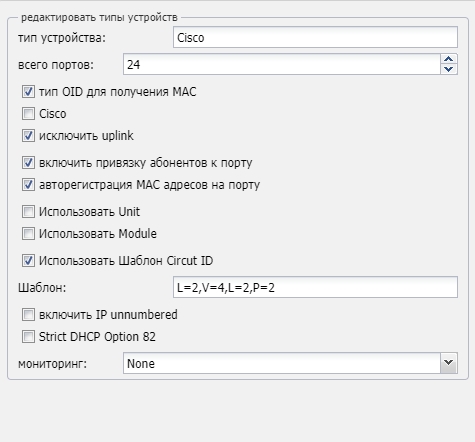This screenshot has width=475, height=442.
Task: Check Использовать Module box
Action: (x=28, y=234)
